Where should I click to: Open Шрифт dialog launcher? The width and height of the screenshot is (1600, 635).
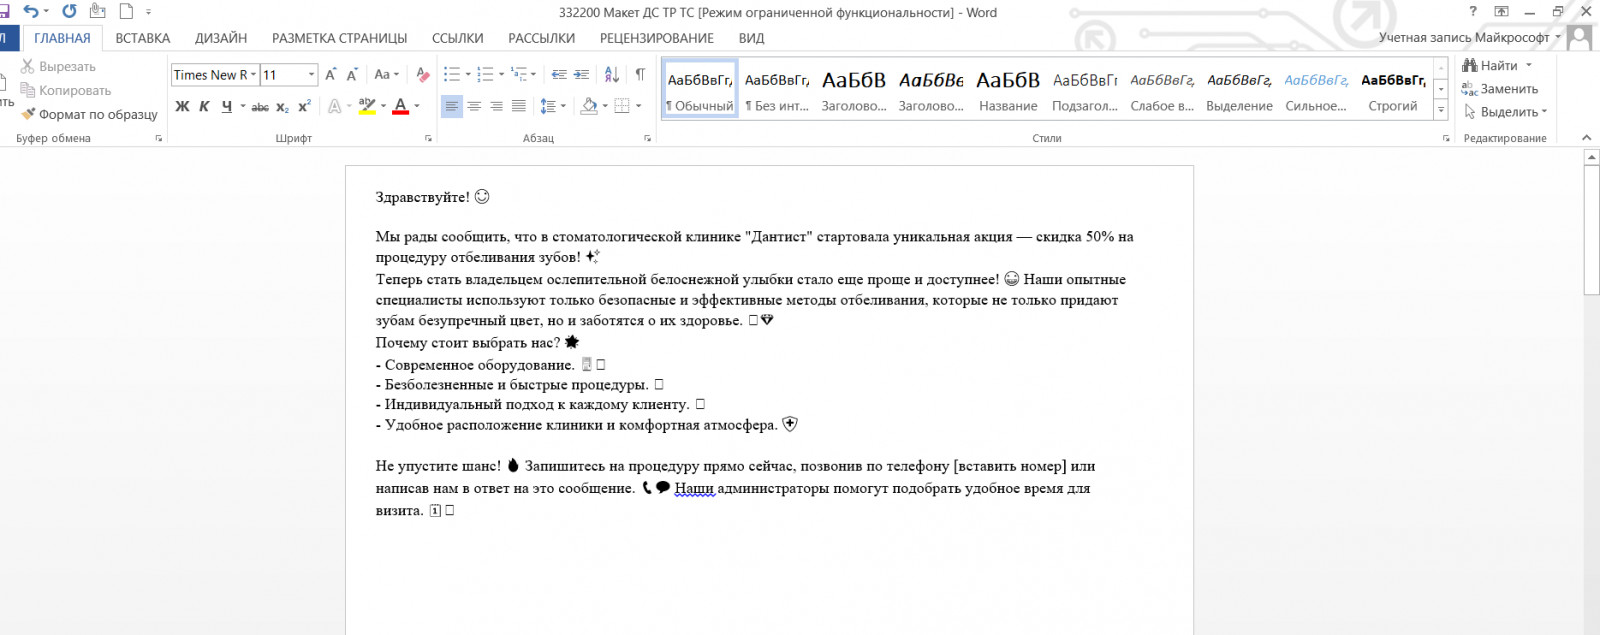(429, 138)
